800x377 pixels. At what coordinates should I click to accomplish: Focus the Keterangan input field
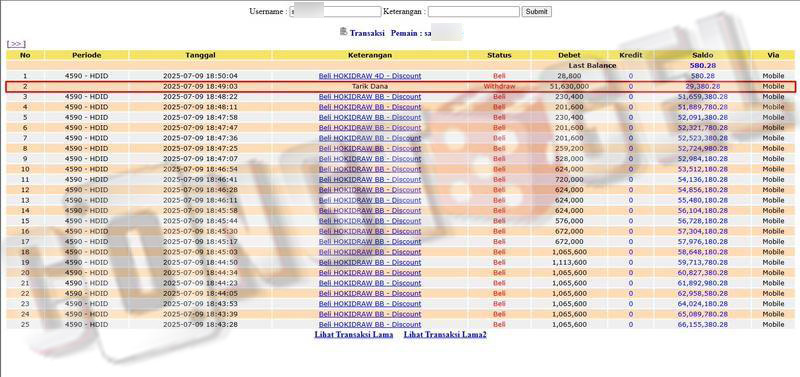point(473,11)
